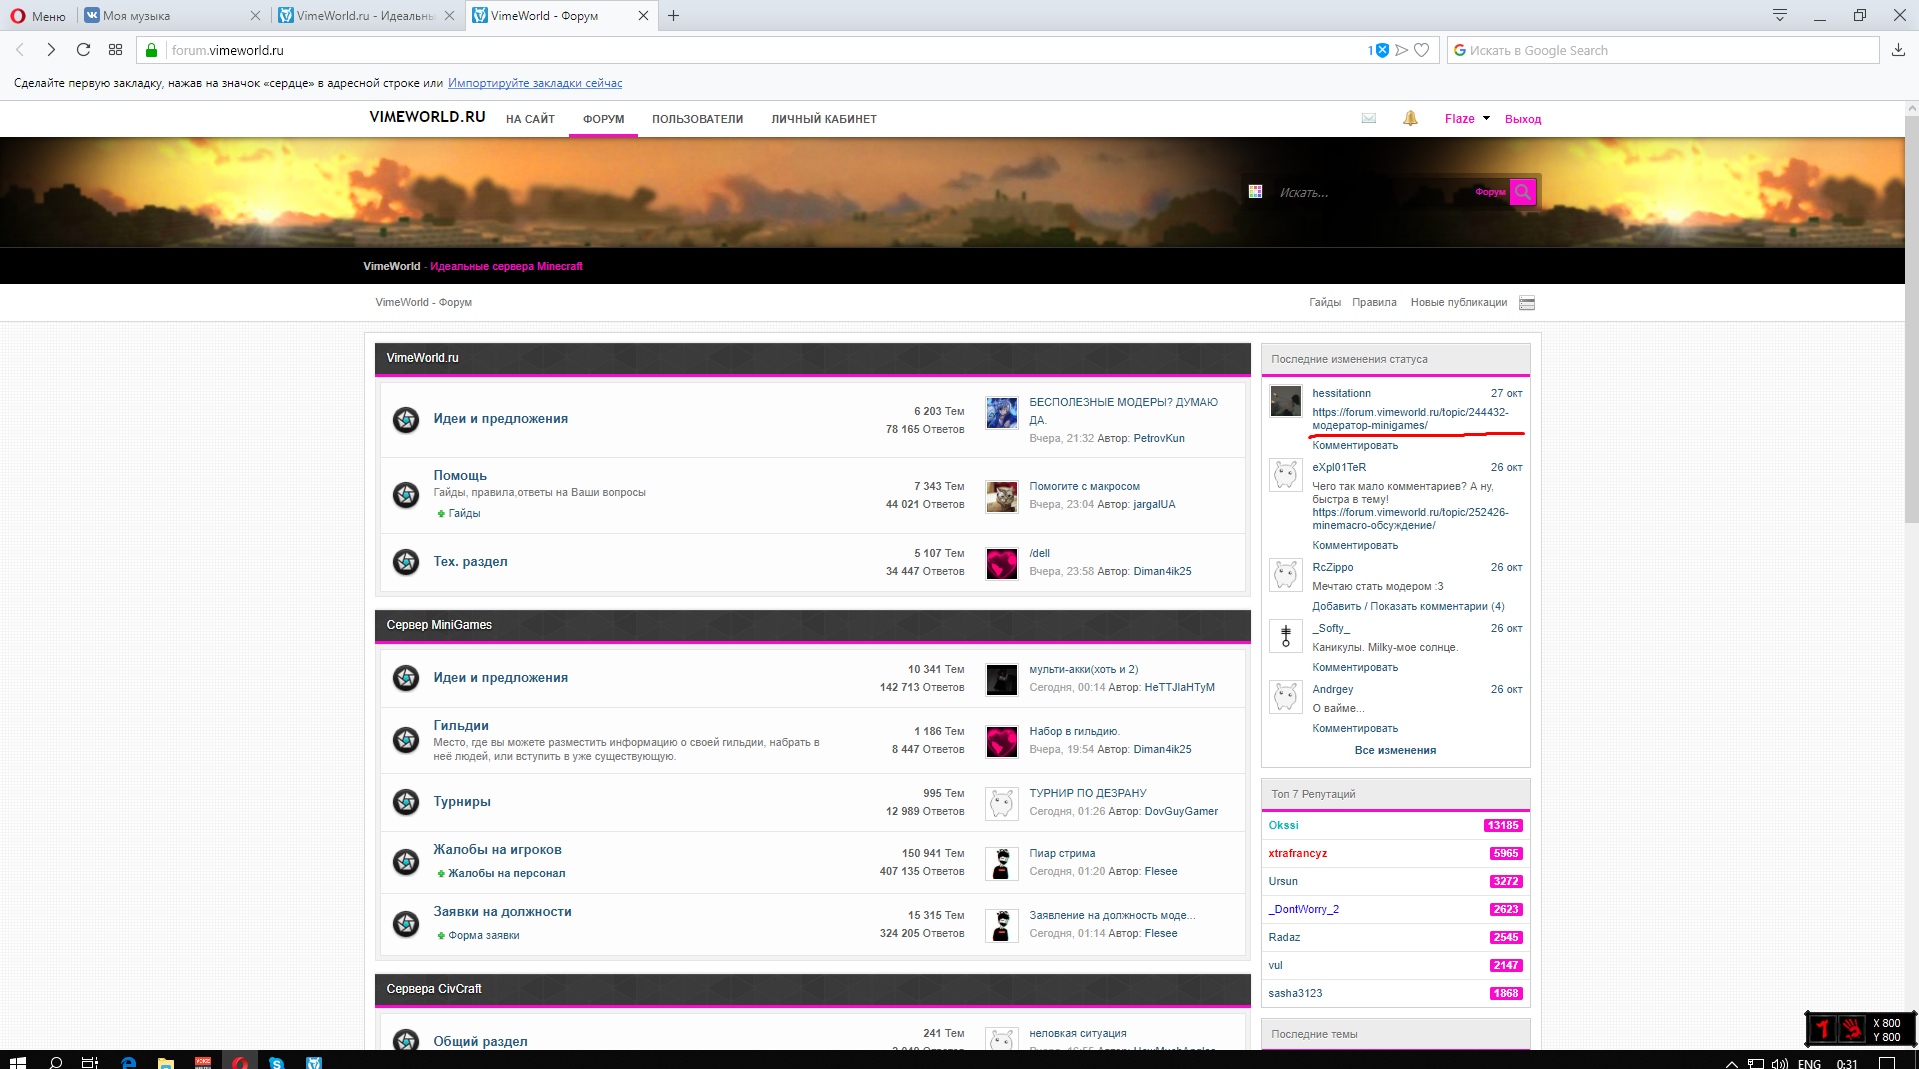Open Новые публикации link
The width and height of the screenshot is (1919, 1069).
pos(1458,302)
